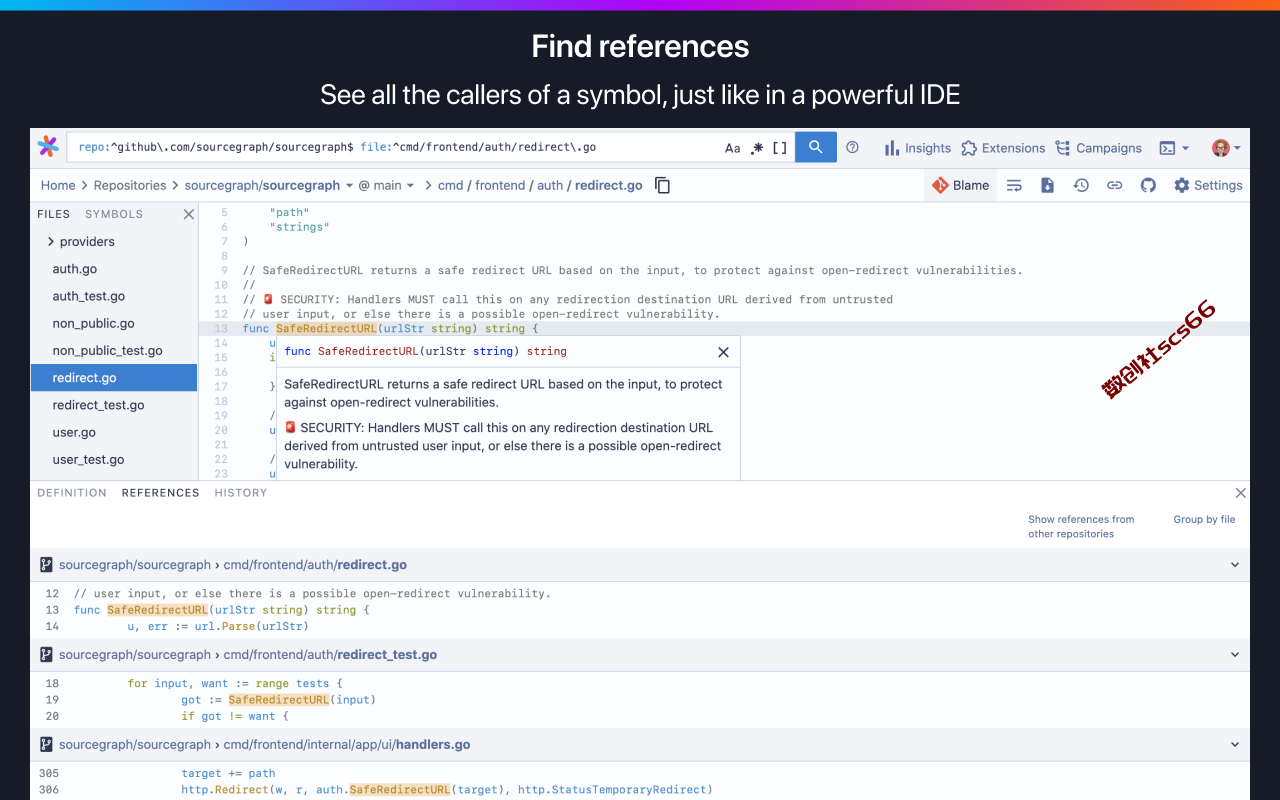Open the @ main revision dropdown

click(386, 185)
